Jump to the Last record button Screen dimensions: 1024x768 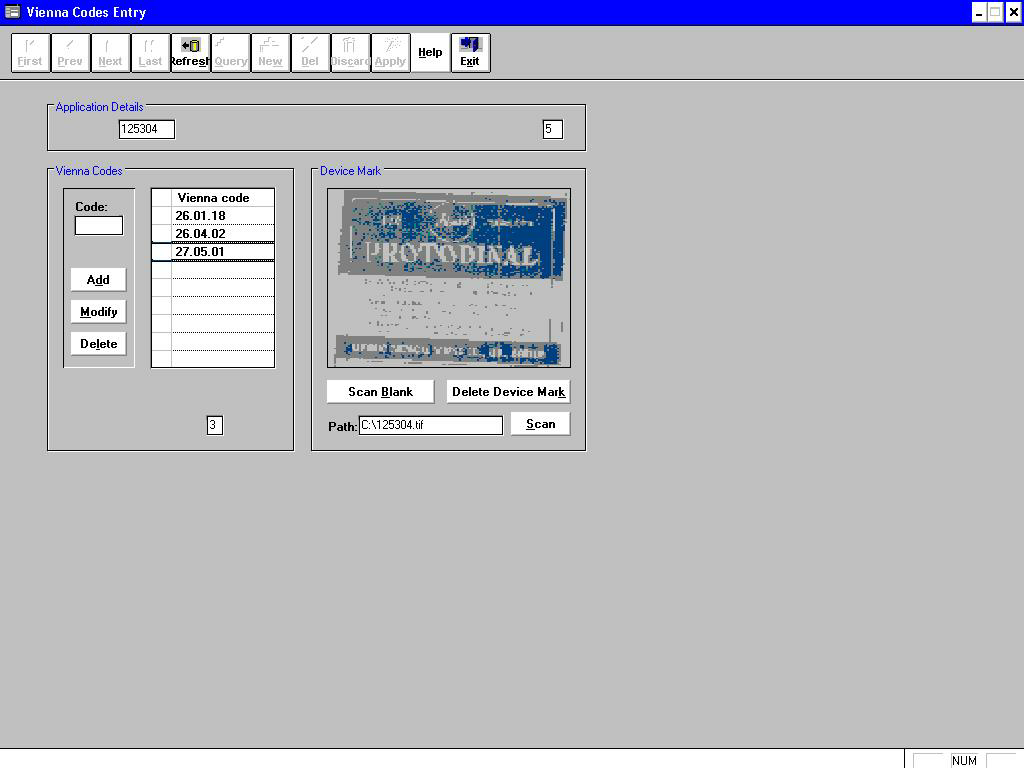click(150, 53)
